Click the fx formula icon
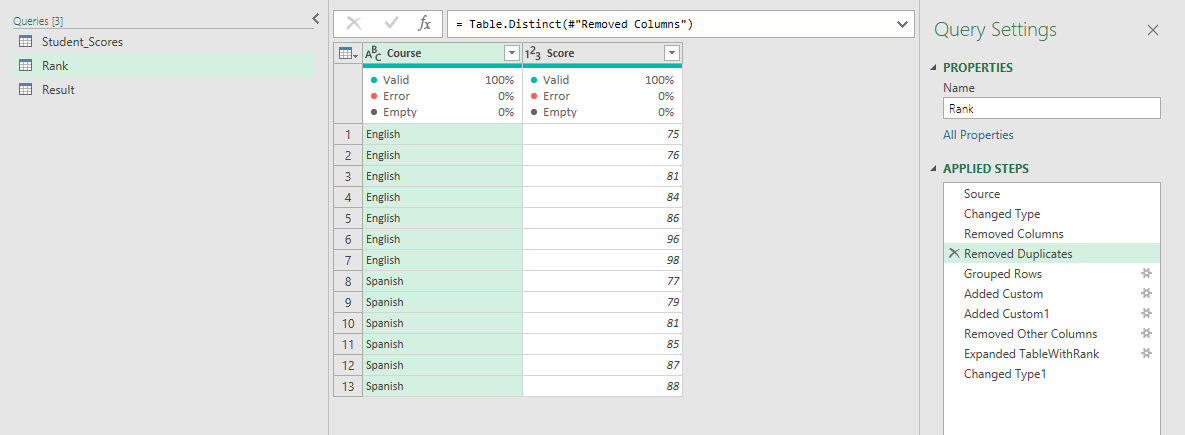The image size is (1185, 435). (x=424, y=24)
